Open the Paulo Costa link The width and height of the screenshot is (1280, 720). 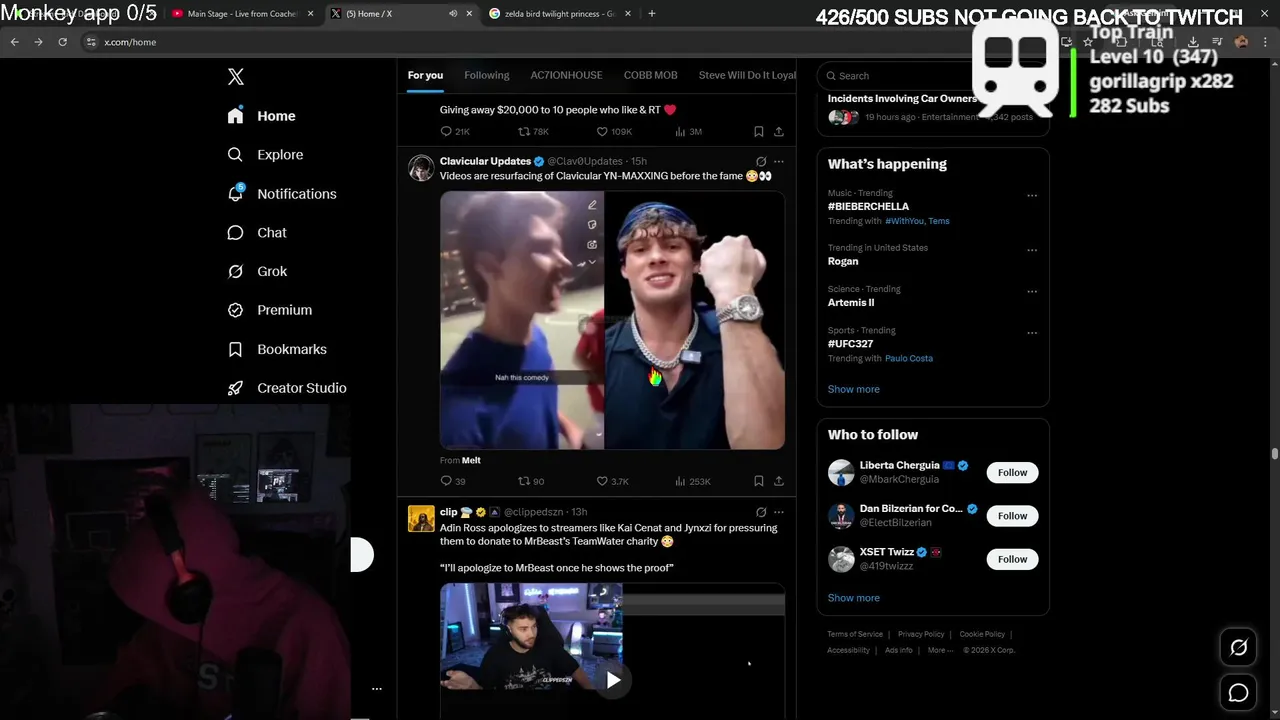pos(908,358)
